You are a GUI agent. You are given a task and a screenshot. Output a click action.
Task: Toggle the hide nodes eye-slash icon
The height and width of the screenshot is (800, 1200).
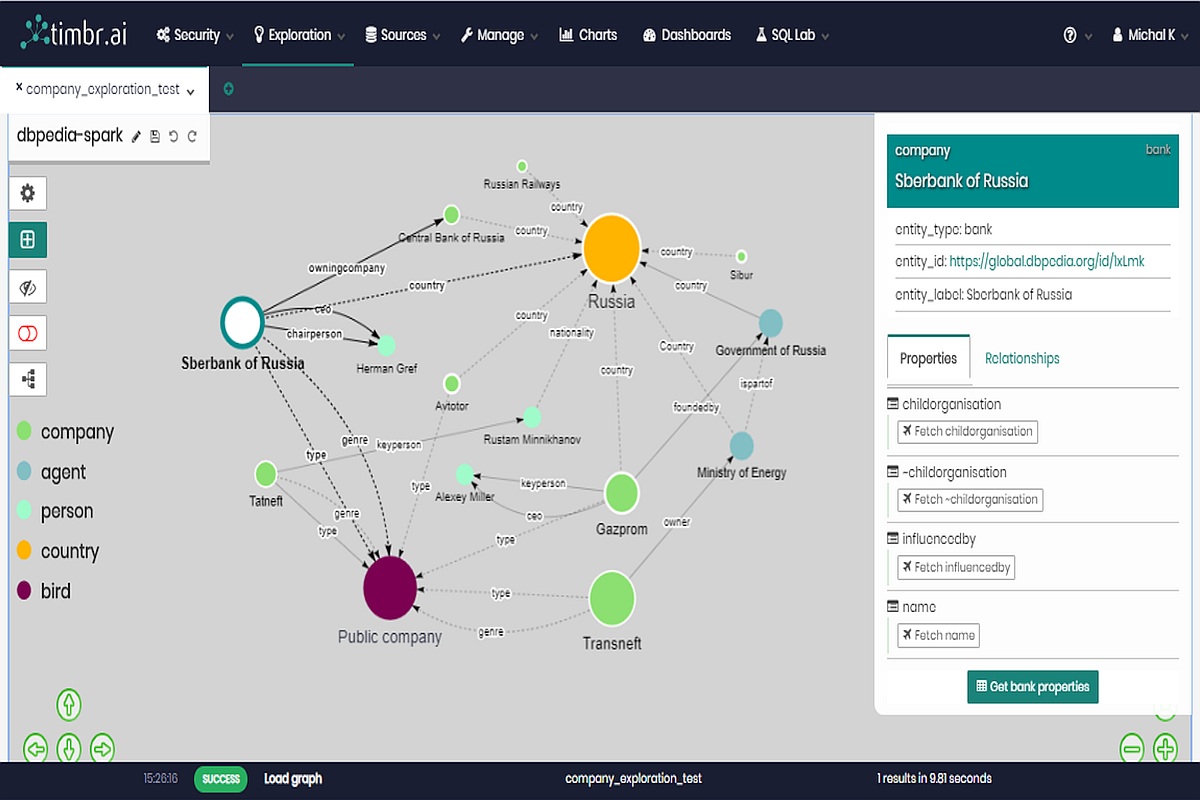click(28, 287)
